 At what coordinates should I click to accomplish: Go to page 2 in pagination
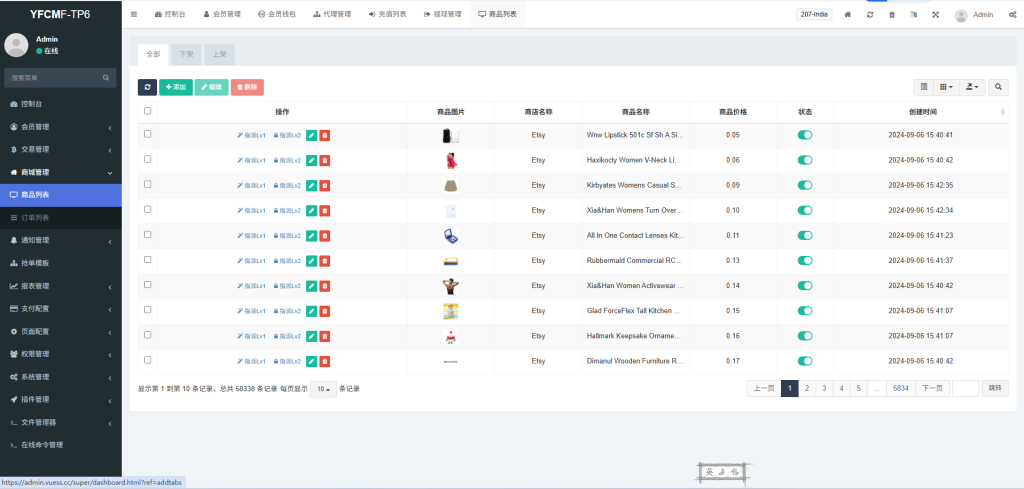pos(806,388)
